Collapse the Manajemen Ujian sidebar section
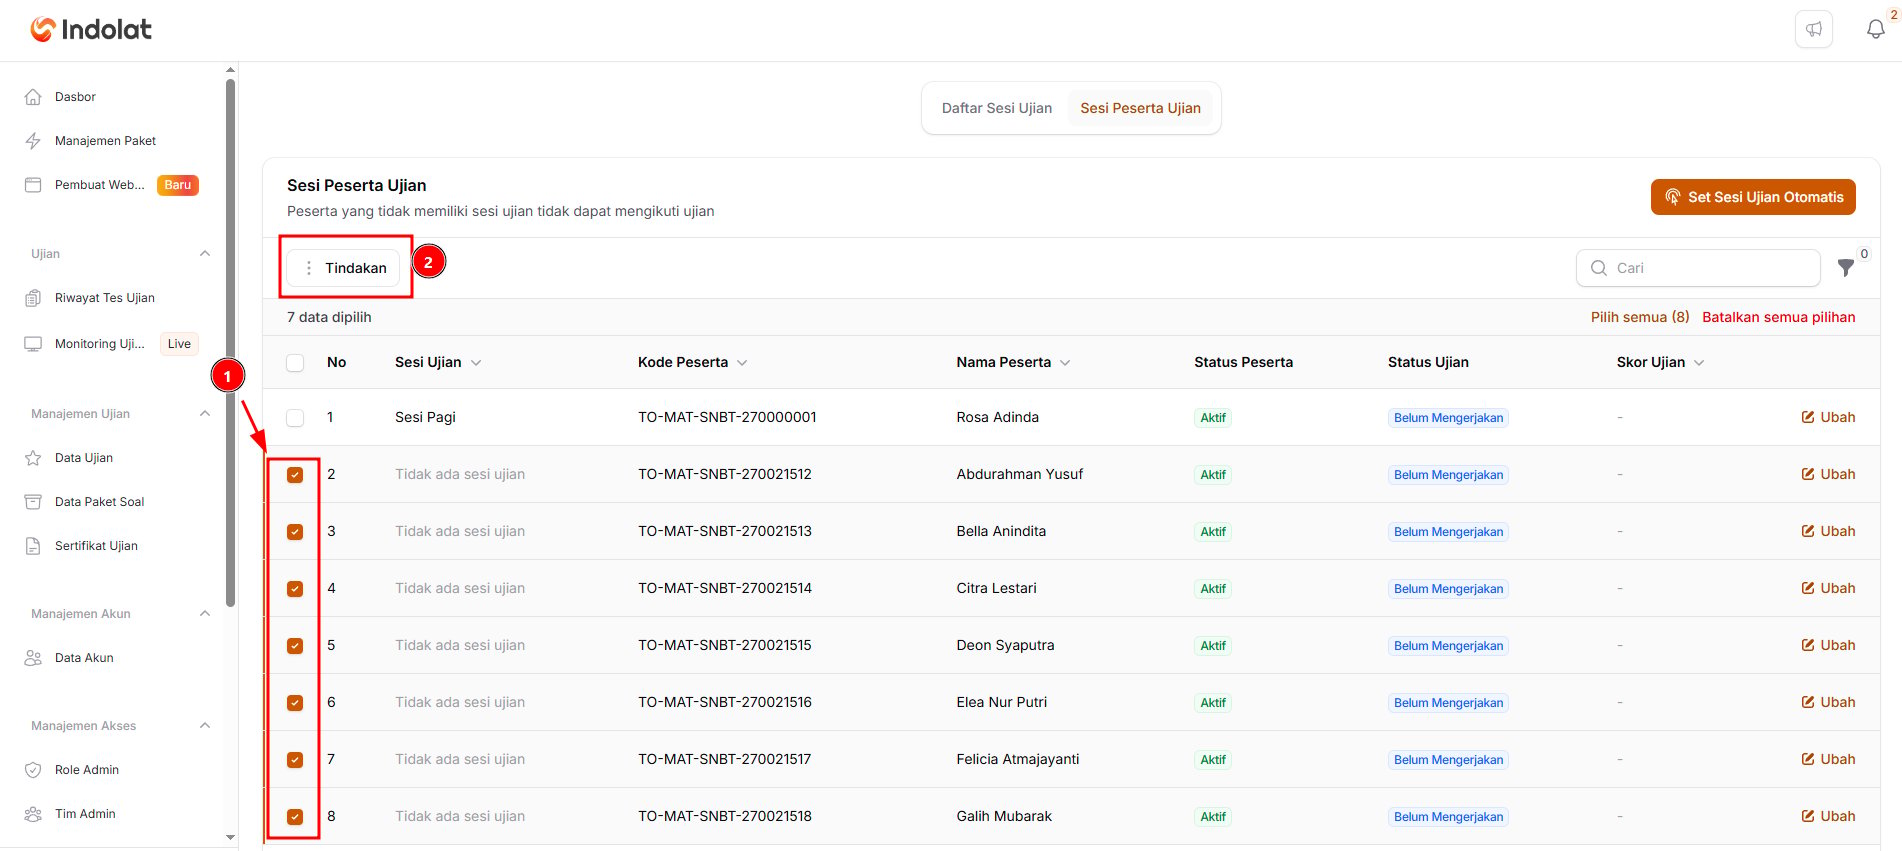1902x851 pixels. [205, 414]
